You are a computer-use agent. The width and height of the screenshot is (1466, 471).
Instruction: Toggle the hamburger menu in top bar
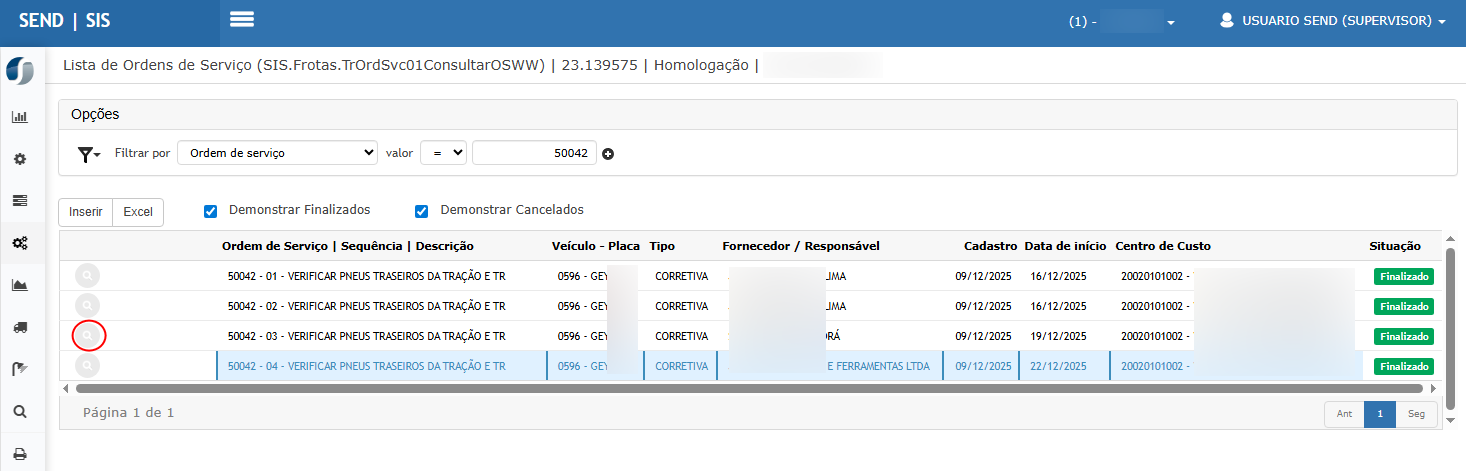click(241, 19)
